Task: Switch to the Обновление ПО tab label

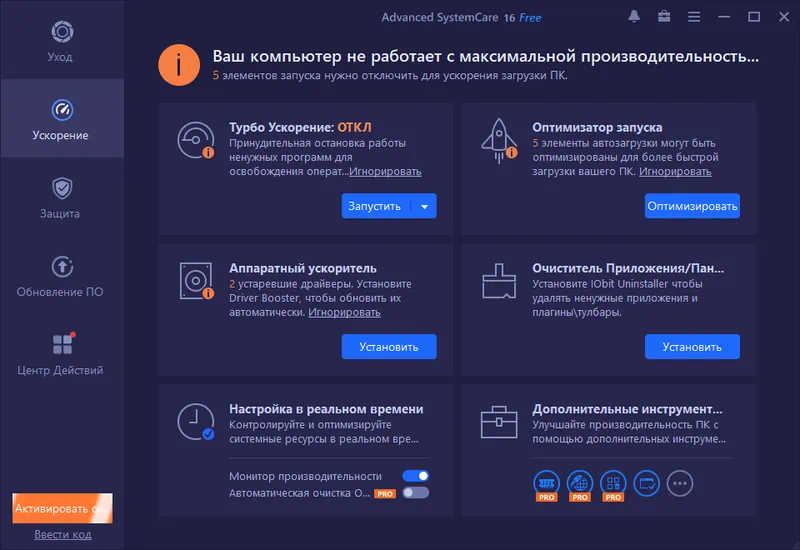Action: click(60, 292)
